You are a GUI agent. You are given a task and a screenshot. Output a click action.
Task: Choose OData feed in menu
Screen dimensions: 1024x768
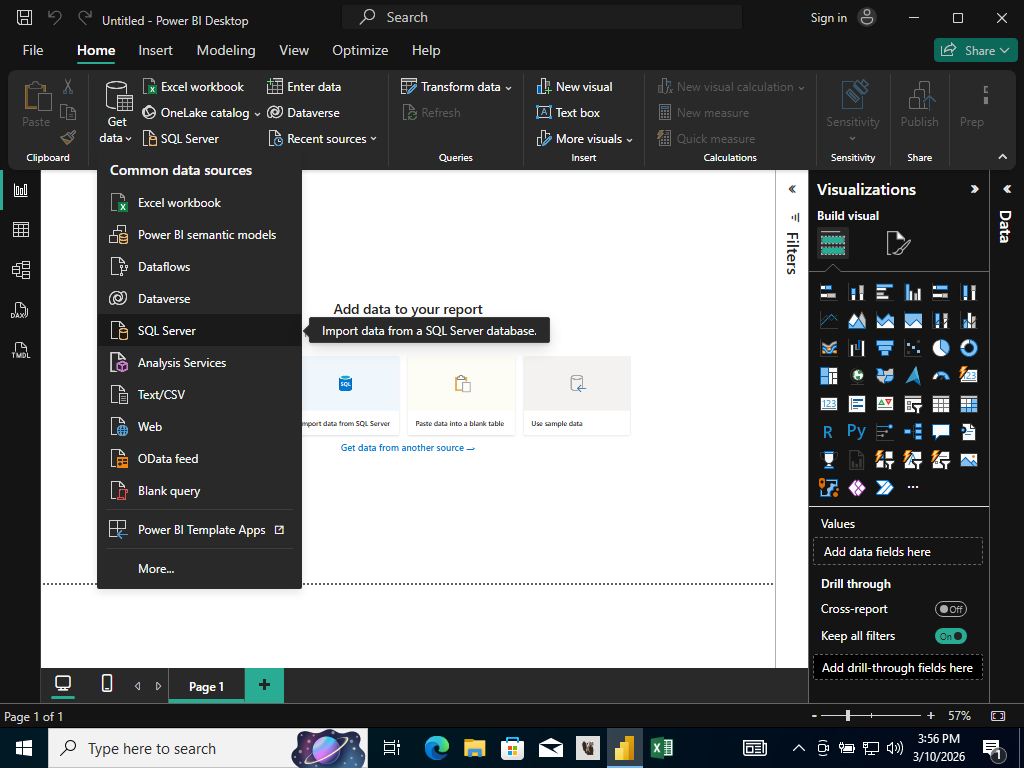[199, 459]
